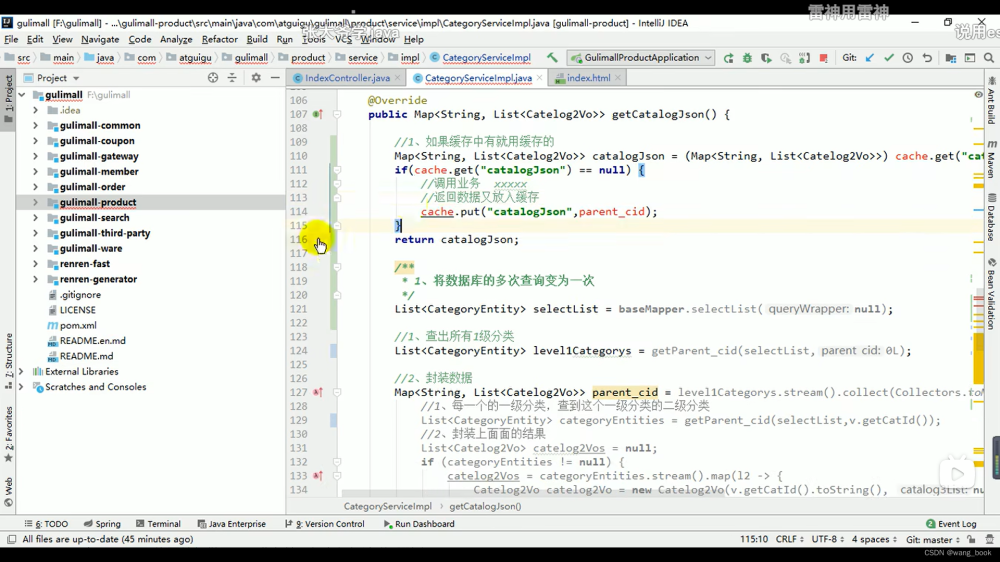Collapse all nodes in Project panel
This screenshot has height=562, width=1000.
pyautogui.click(x=232, y=78)
